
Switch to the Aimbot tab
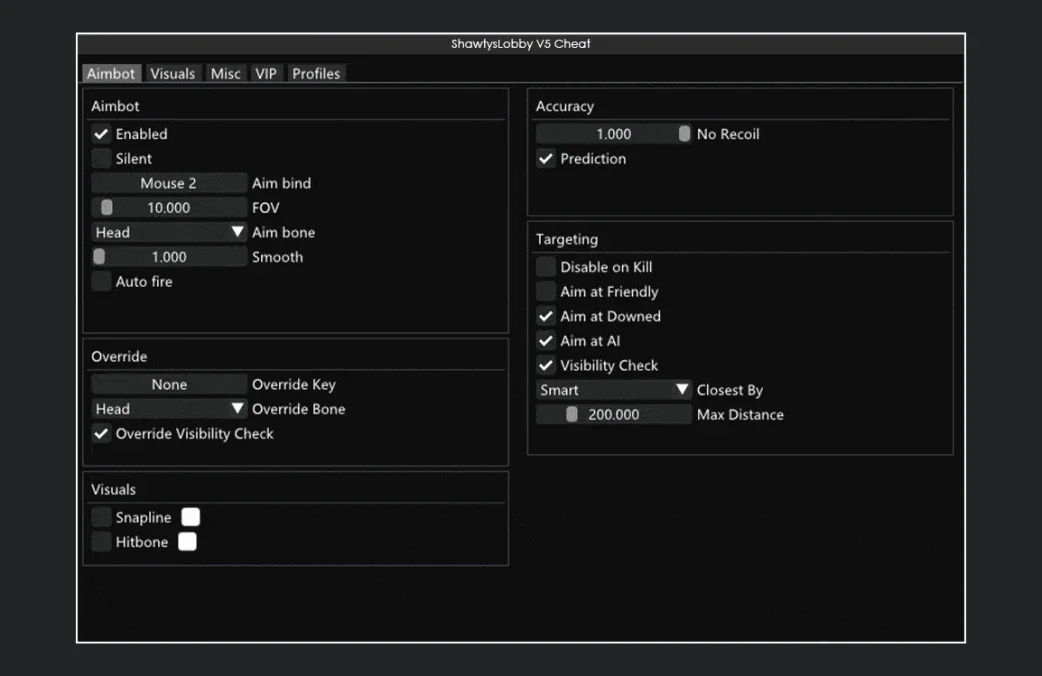click(x=110, y=73)
